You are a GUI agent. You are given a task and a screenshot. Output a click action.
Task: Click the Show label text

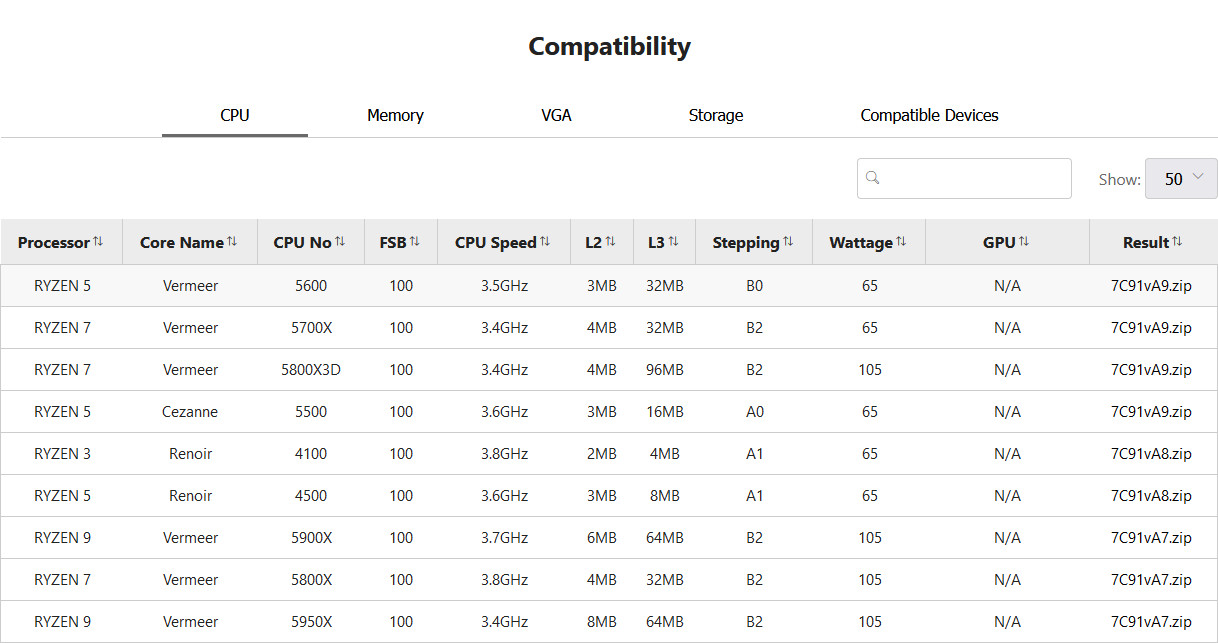pyautogui.click(x=1120, y=180)
